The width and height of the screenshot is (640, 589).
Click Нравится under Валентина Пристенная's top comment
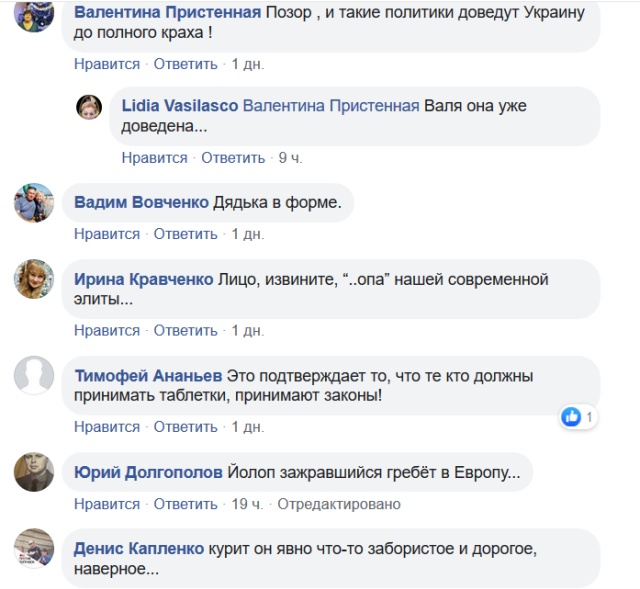[107, 64]
